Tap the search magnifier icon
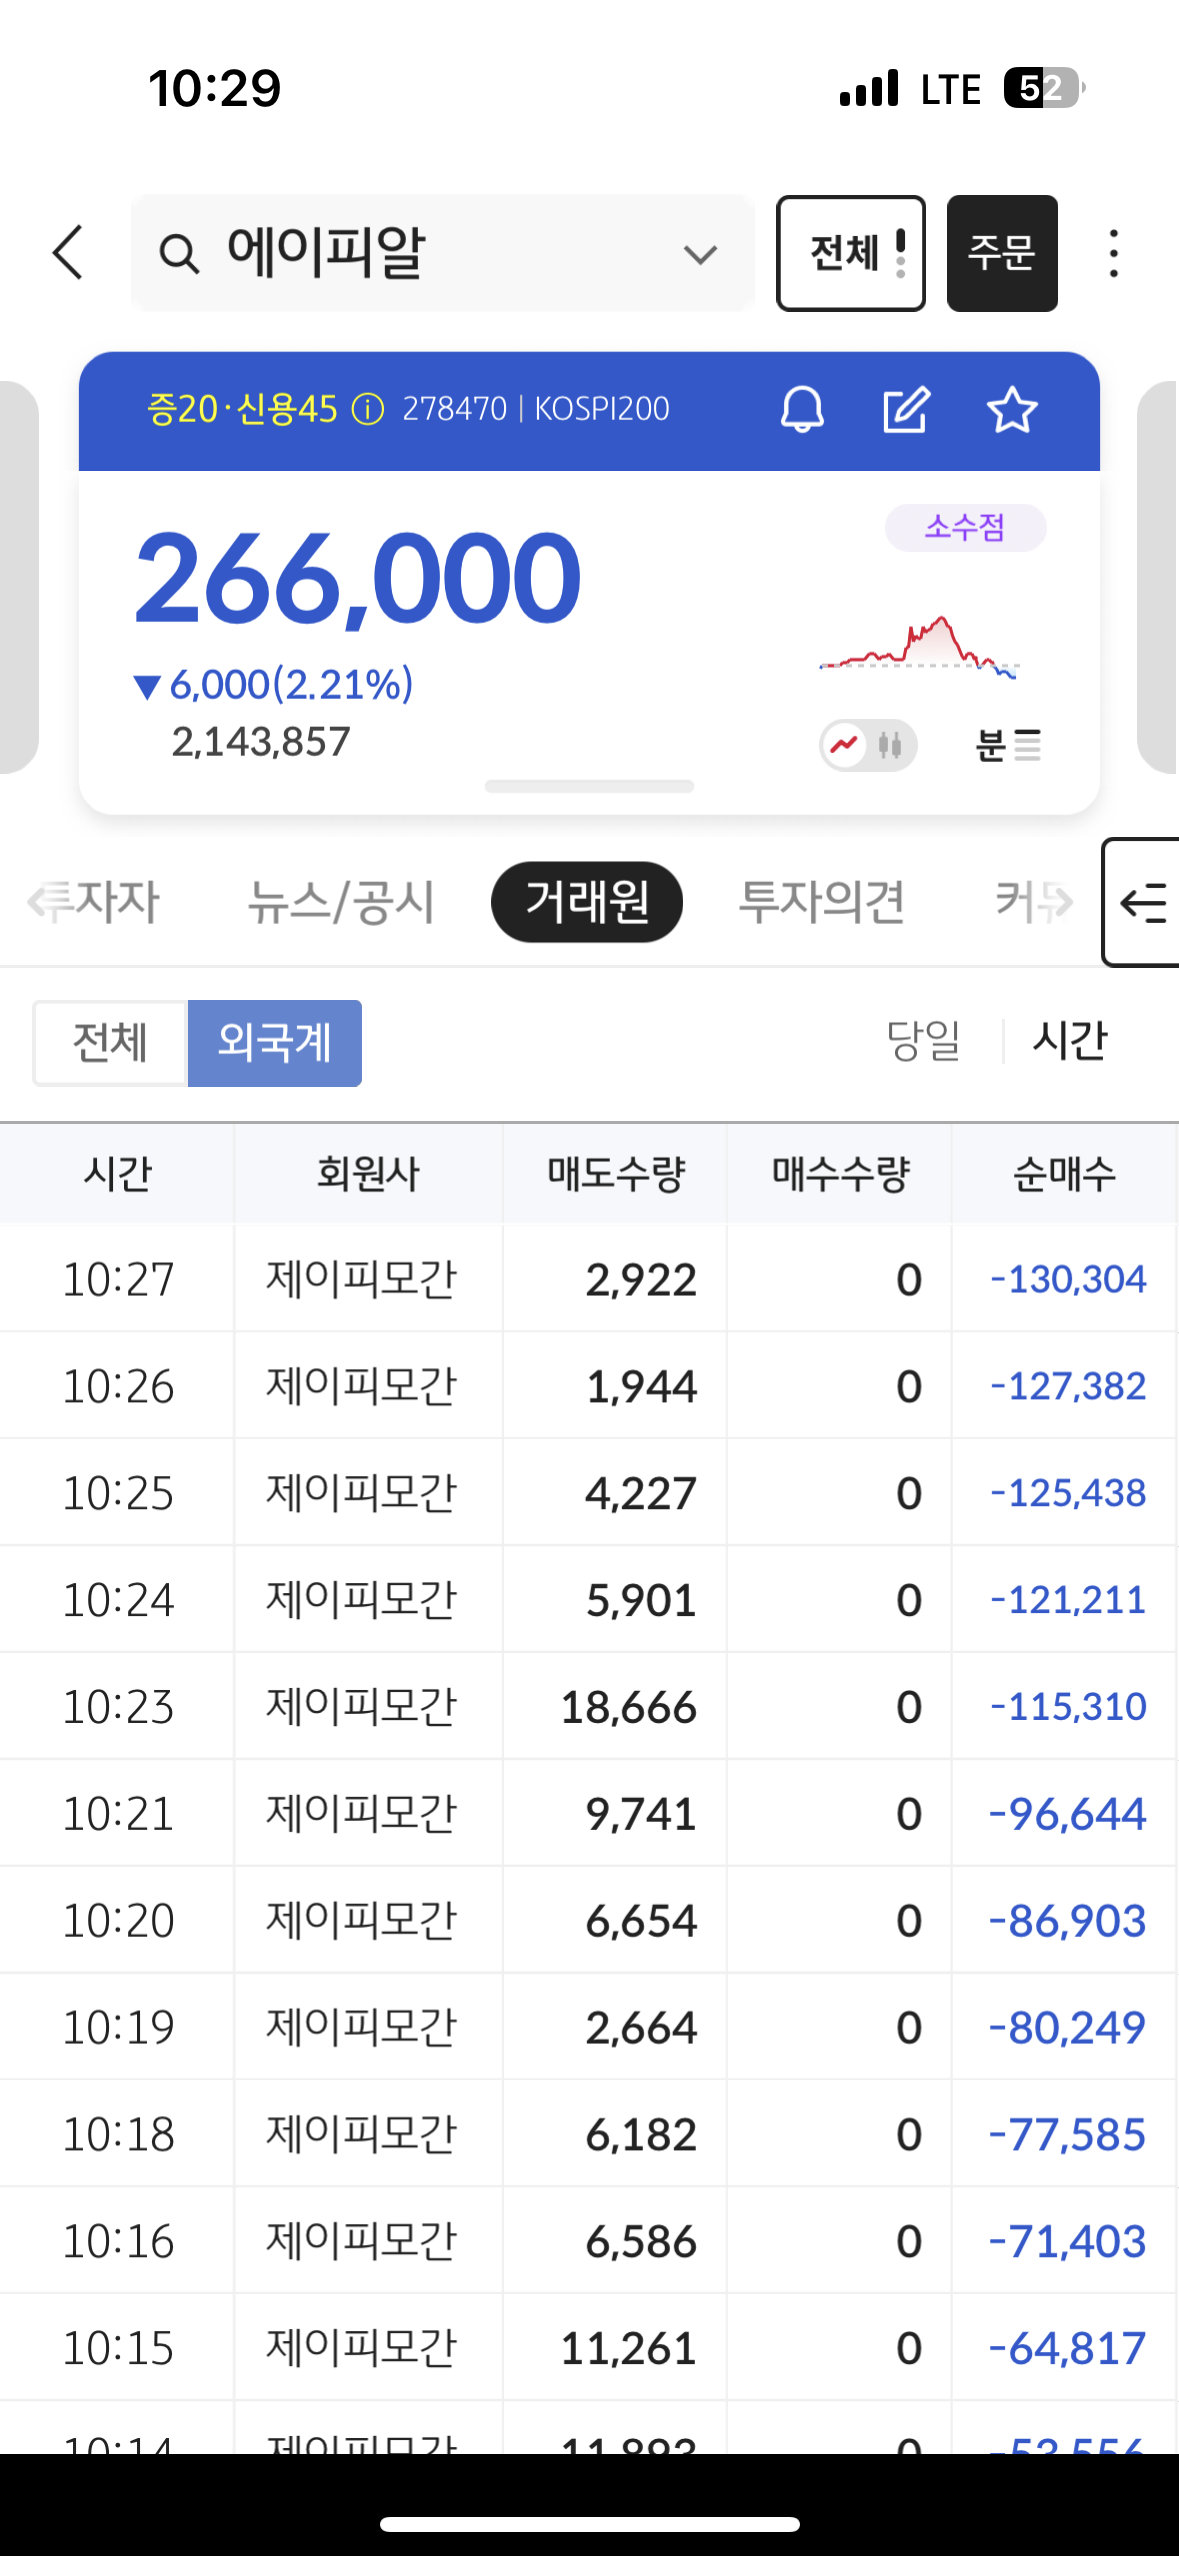1179x2556 pixels. (x=179, y=254)
